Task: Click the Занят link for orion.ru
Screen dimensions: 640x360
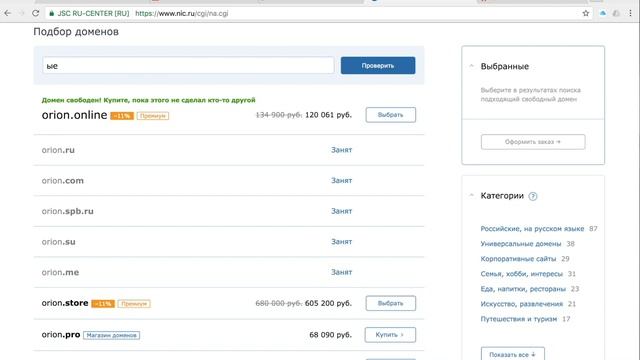Action: pos(342,150)
